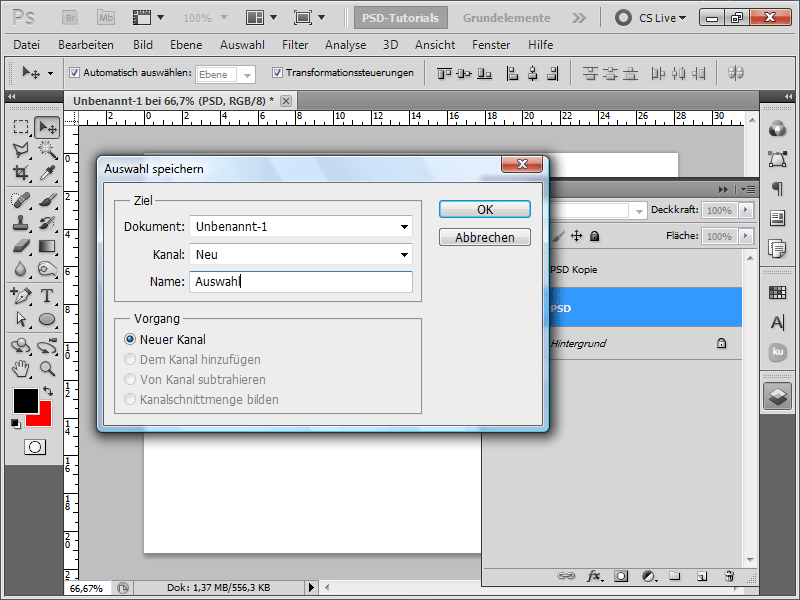Open the Bearbeiten menu
This screenshot has height=600, width=800.
tap(86, 45)
